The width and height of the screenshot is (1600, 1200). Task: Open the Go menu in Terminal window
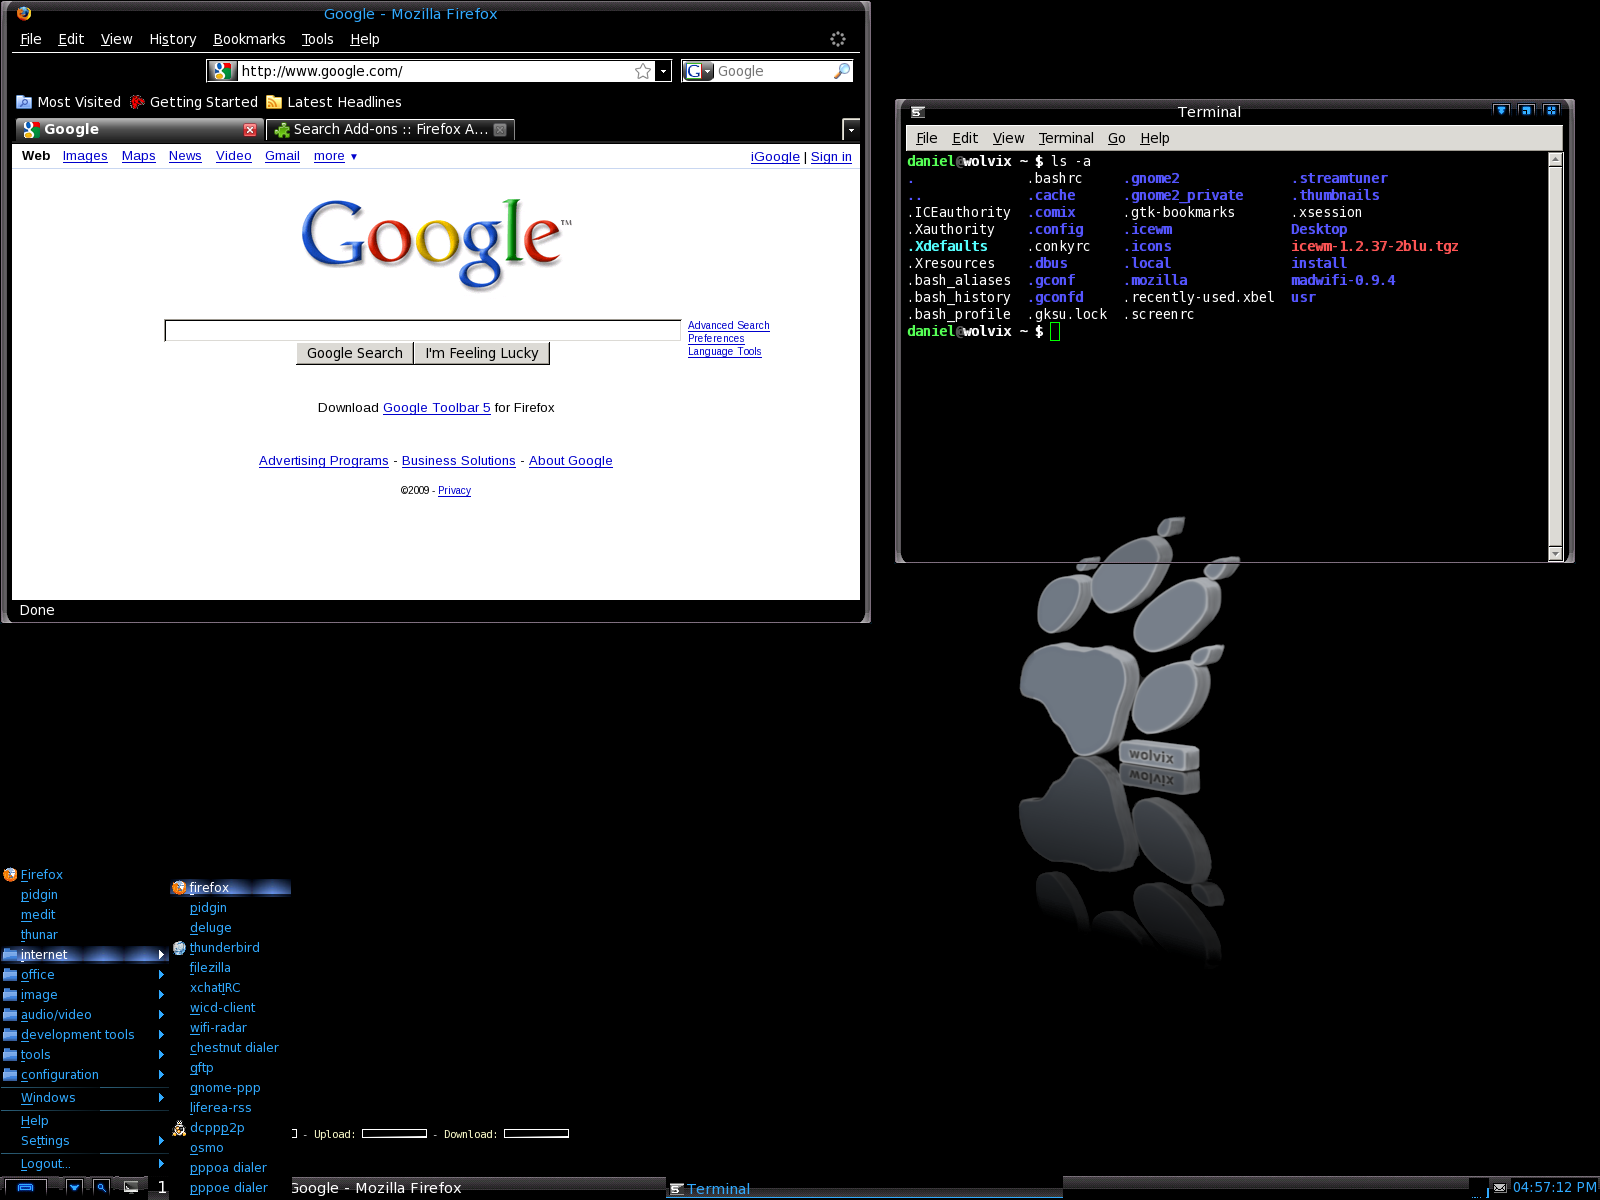click(x=1116, y=138)
